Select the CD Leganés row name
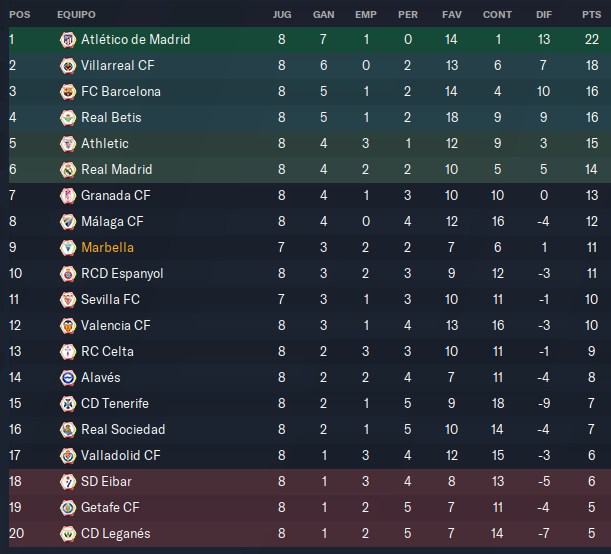The image size is (611, 554). (x=116, y=534)
